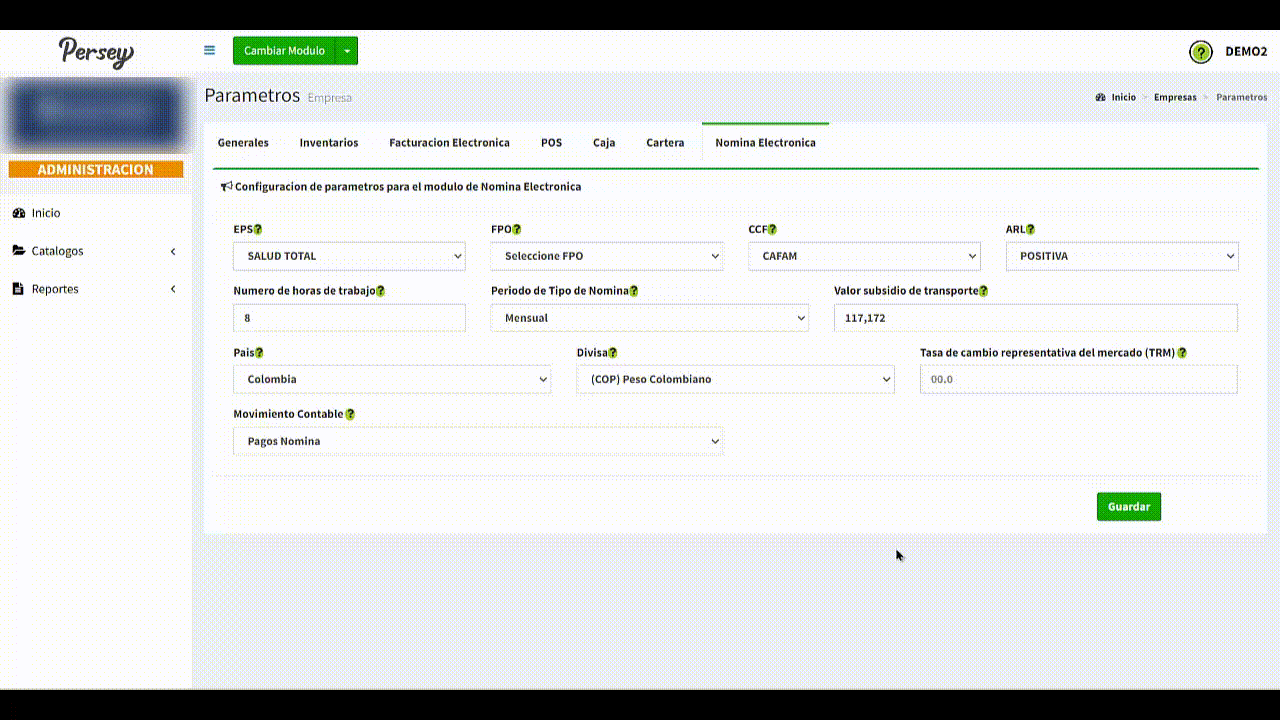Click the Numero de horas de trabajo field
This screenshot has height=720, width=1280.
(349, 318)
